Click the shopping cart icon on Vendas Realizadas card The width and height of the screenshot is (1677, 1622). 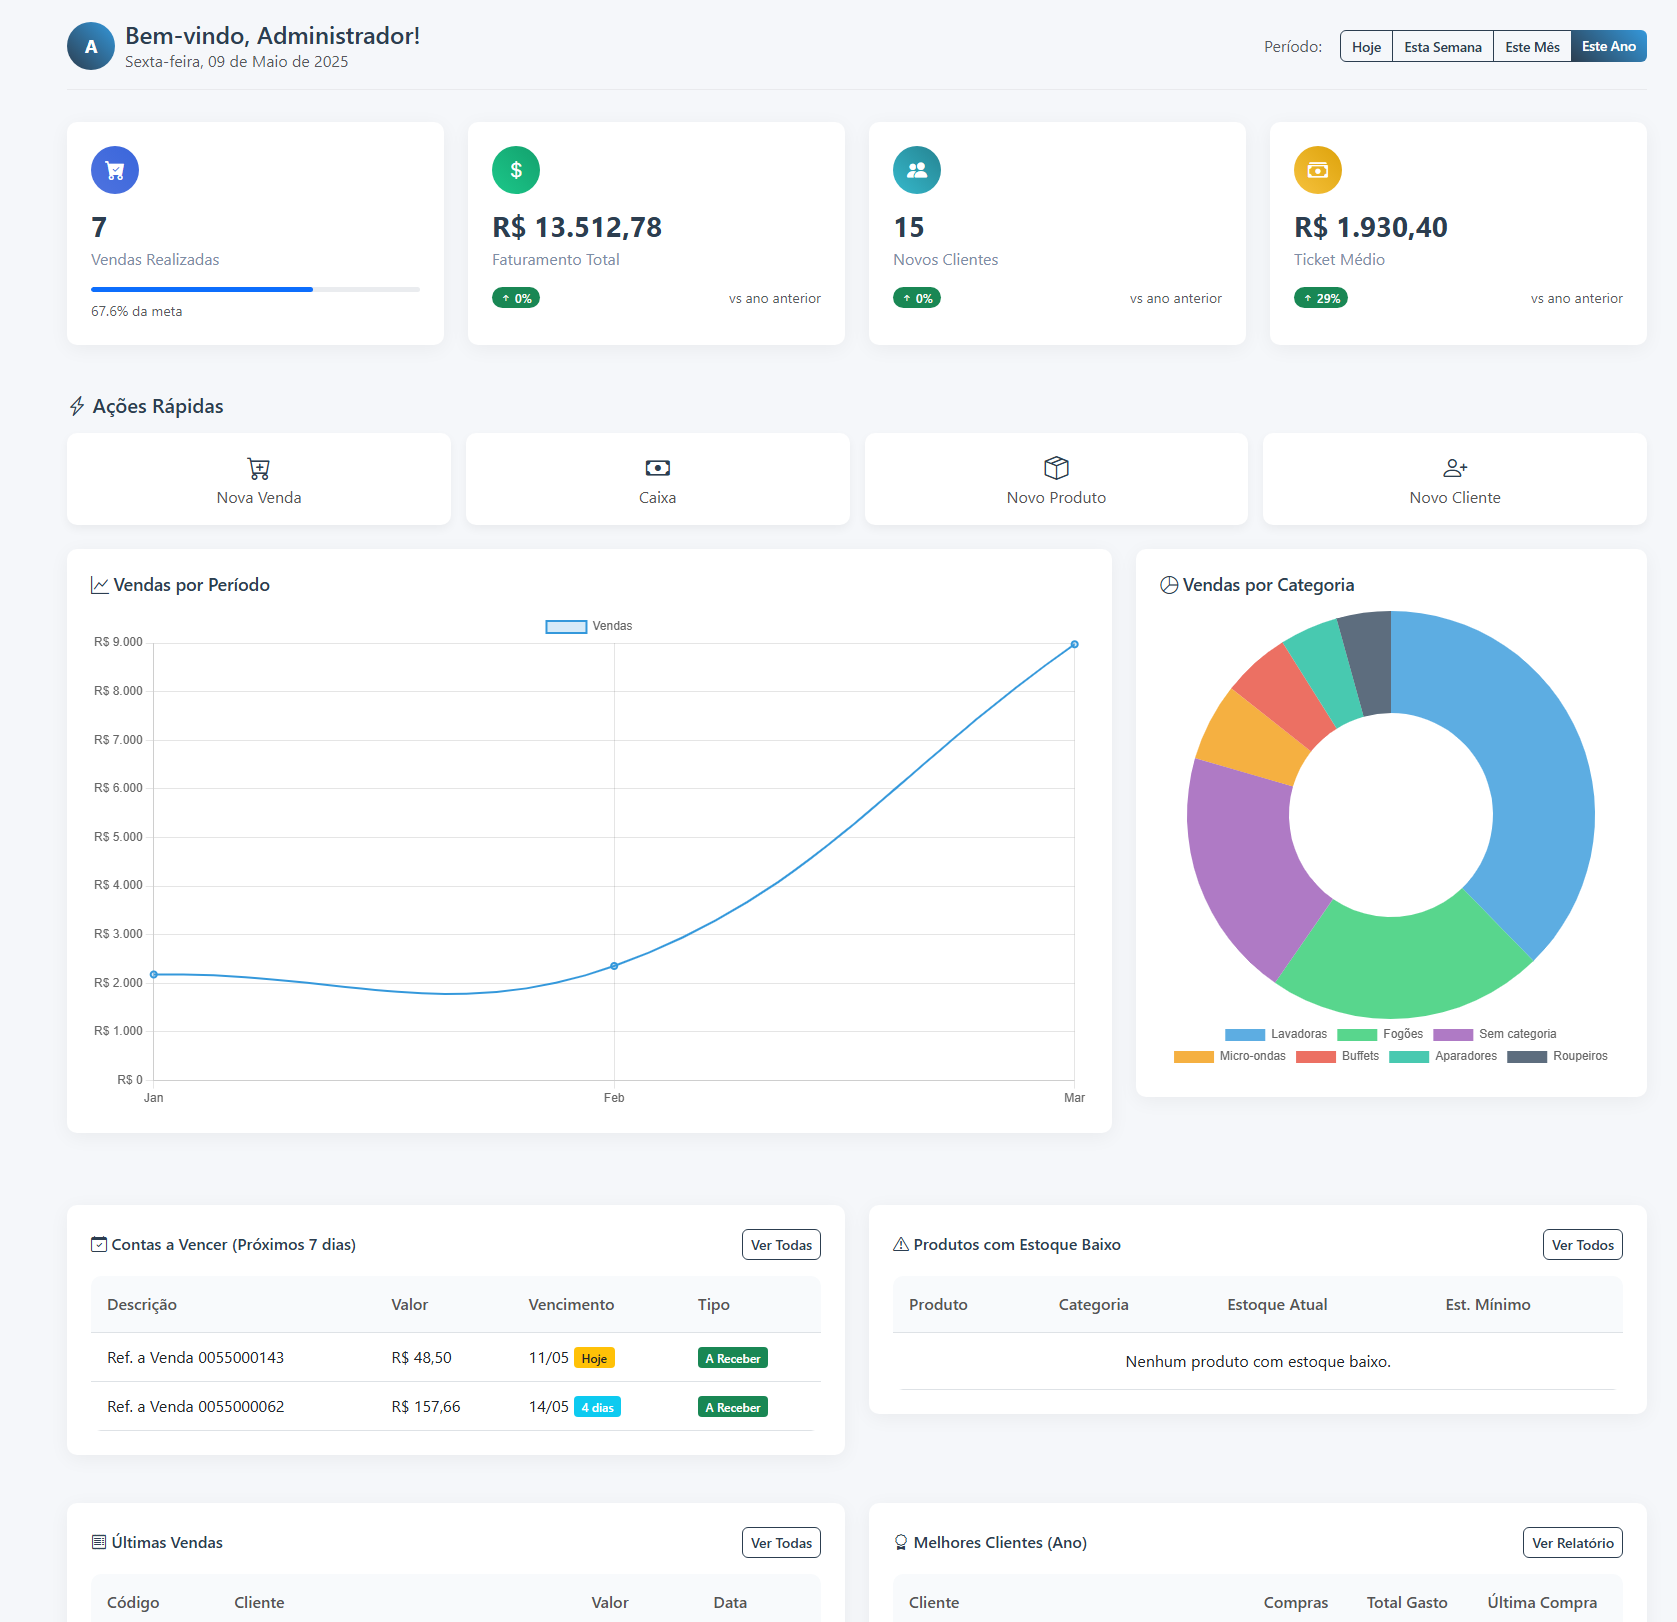(x=114, y=170)
